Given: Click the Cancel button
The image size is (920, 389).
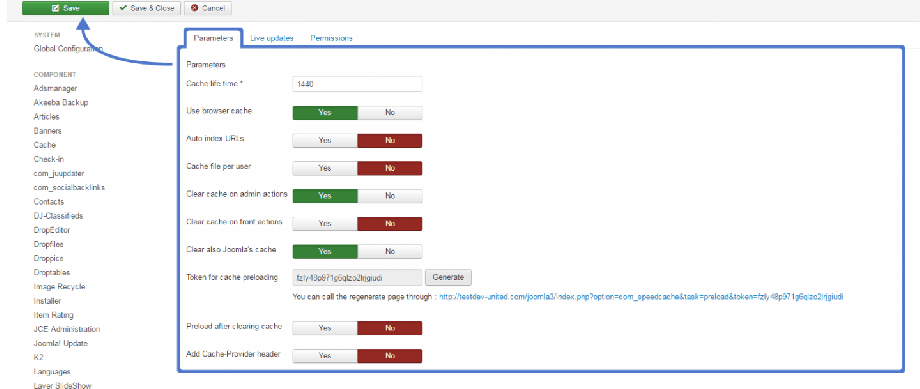Looking at the screenshot, I should tap(208, 8).
